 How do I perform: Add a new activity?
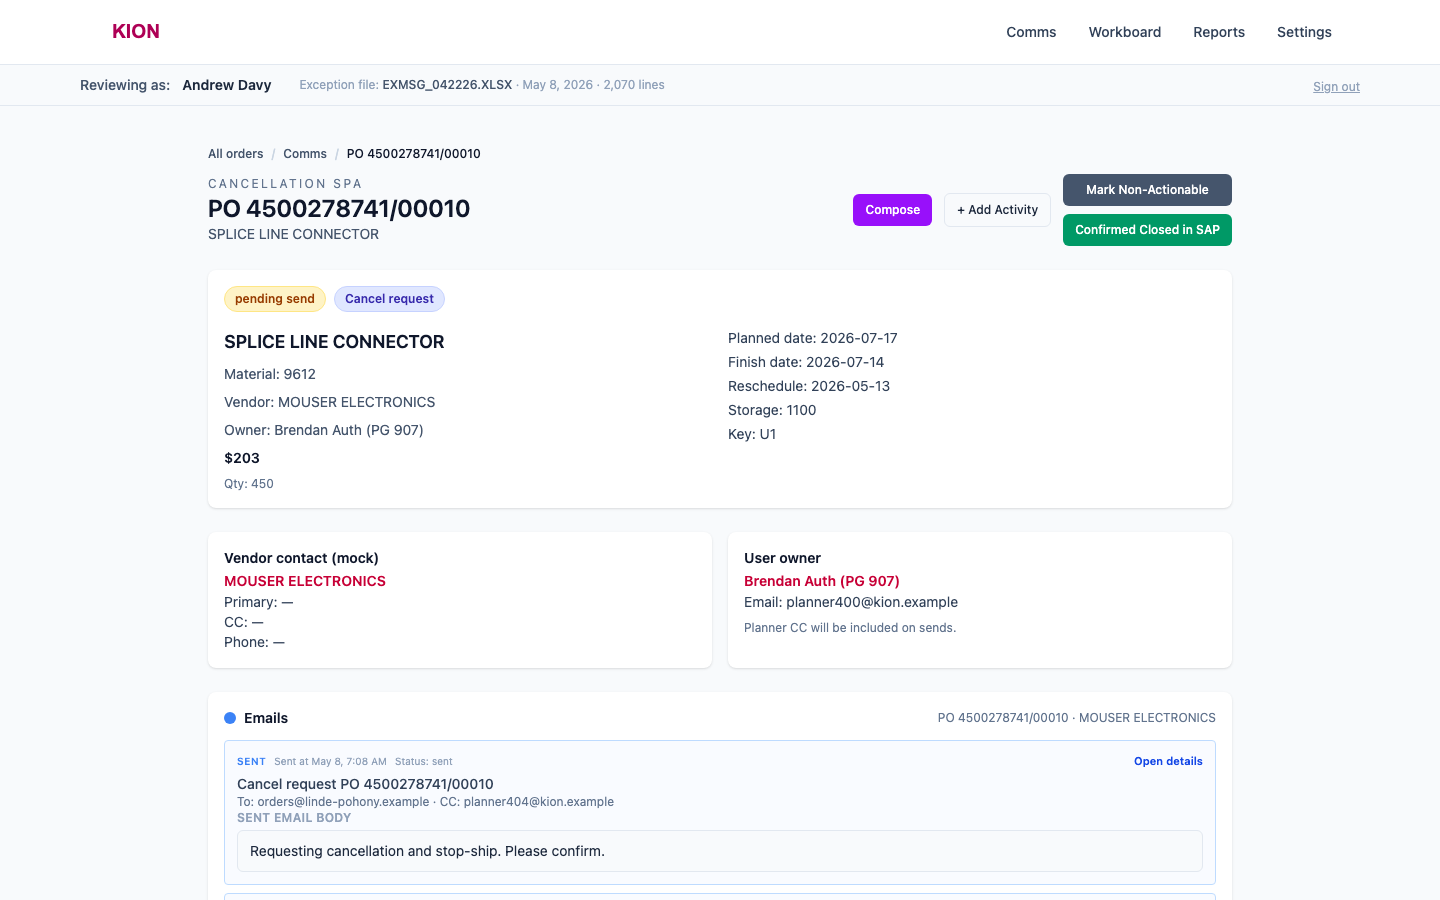tap(997, 210)
